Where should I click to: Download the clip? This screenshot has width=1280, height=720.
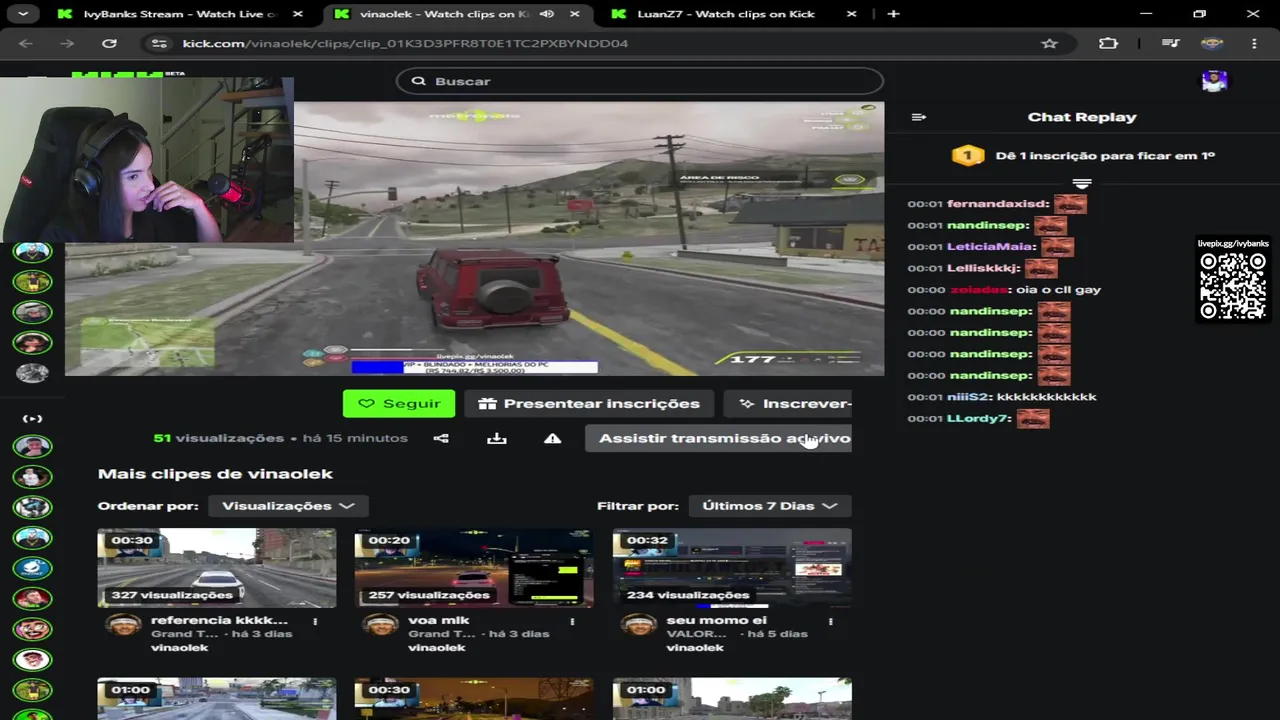pyautogui.click(x=497, y=438)
